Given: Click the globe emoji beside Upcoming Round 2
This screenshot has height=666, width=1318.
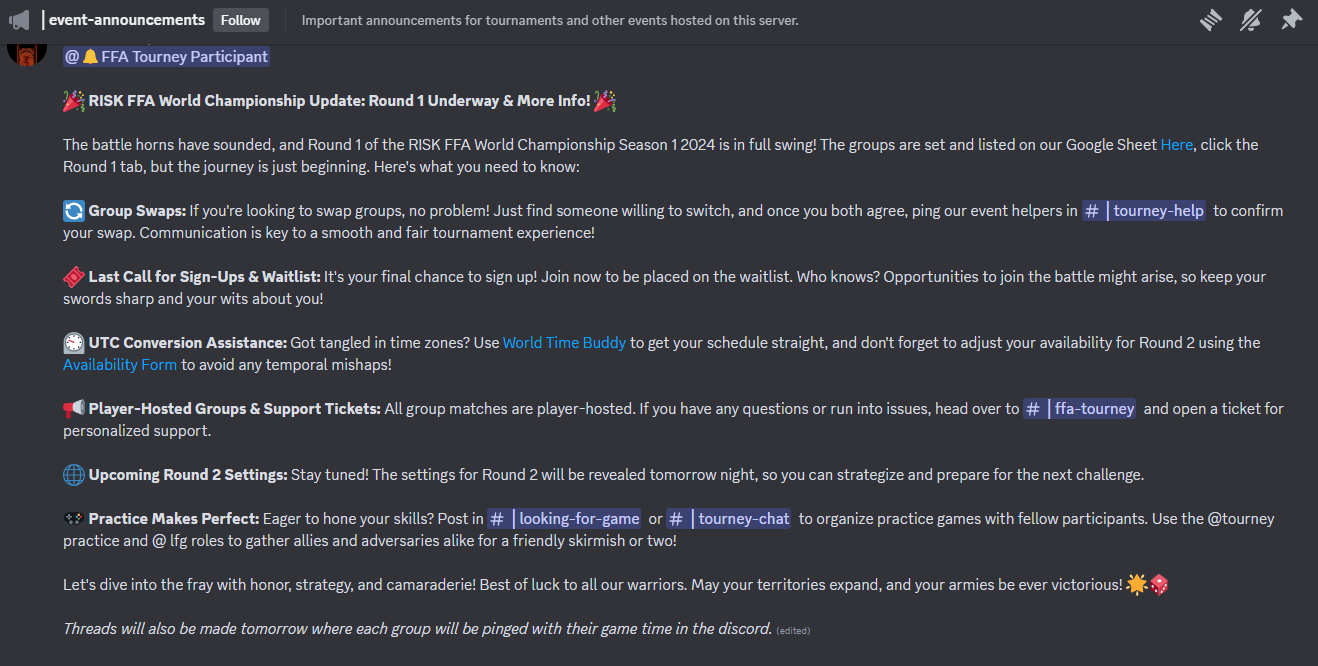Looking at the screenshot, I should [74, 475].
